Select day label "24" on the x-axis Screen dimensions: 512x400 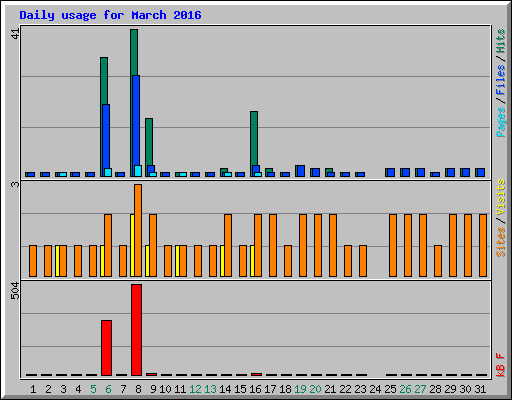(x=375, y=389)
